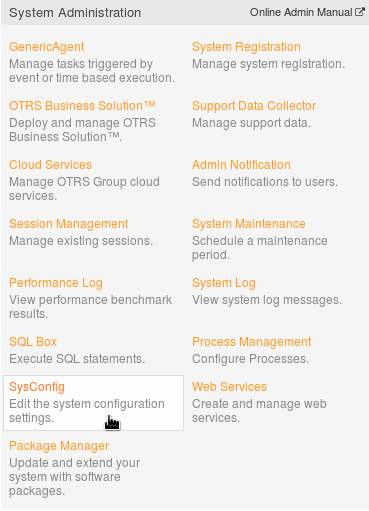
Task: Click the highlighted SysConfig description box
Action: [x=93, y=403]
